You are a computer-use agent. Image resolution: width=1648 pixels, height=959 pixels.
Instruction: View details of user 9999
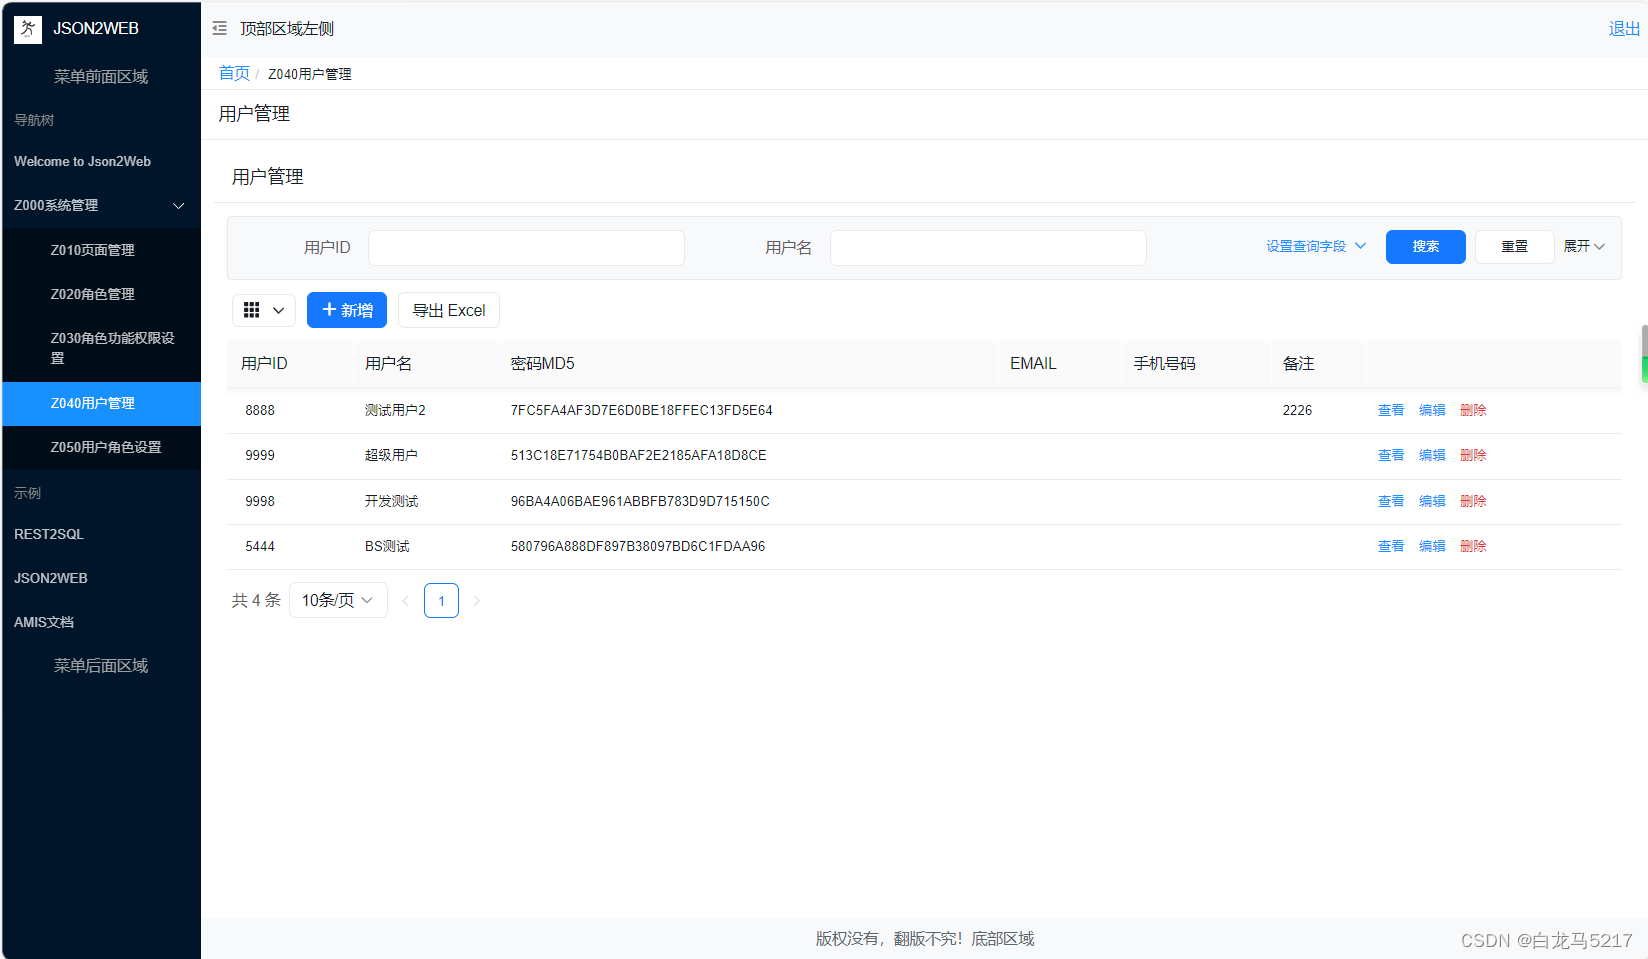pos(1391,455)
